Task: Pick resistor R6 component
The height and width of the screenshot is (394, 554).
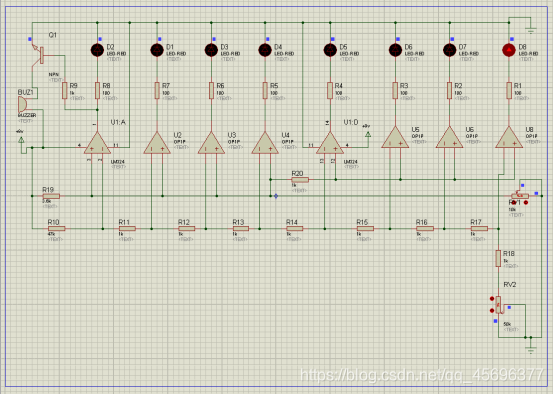Action: pyautogui.click(x=211, y=90)
